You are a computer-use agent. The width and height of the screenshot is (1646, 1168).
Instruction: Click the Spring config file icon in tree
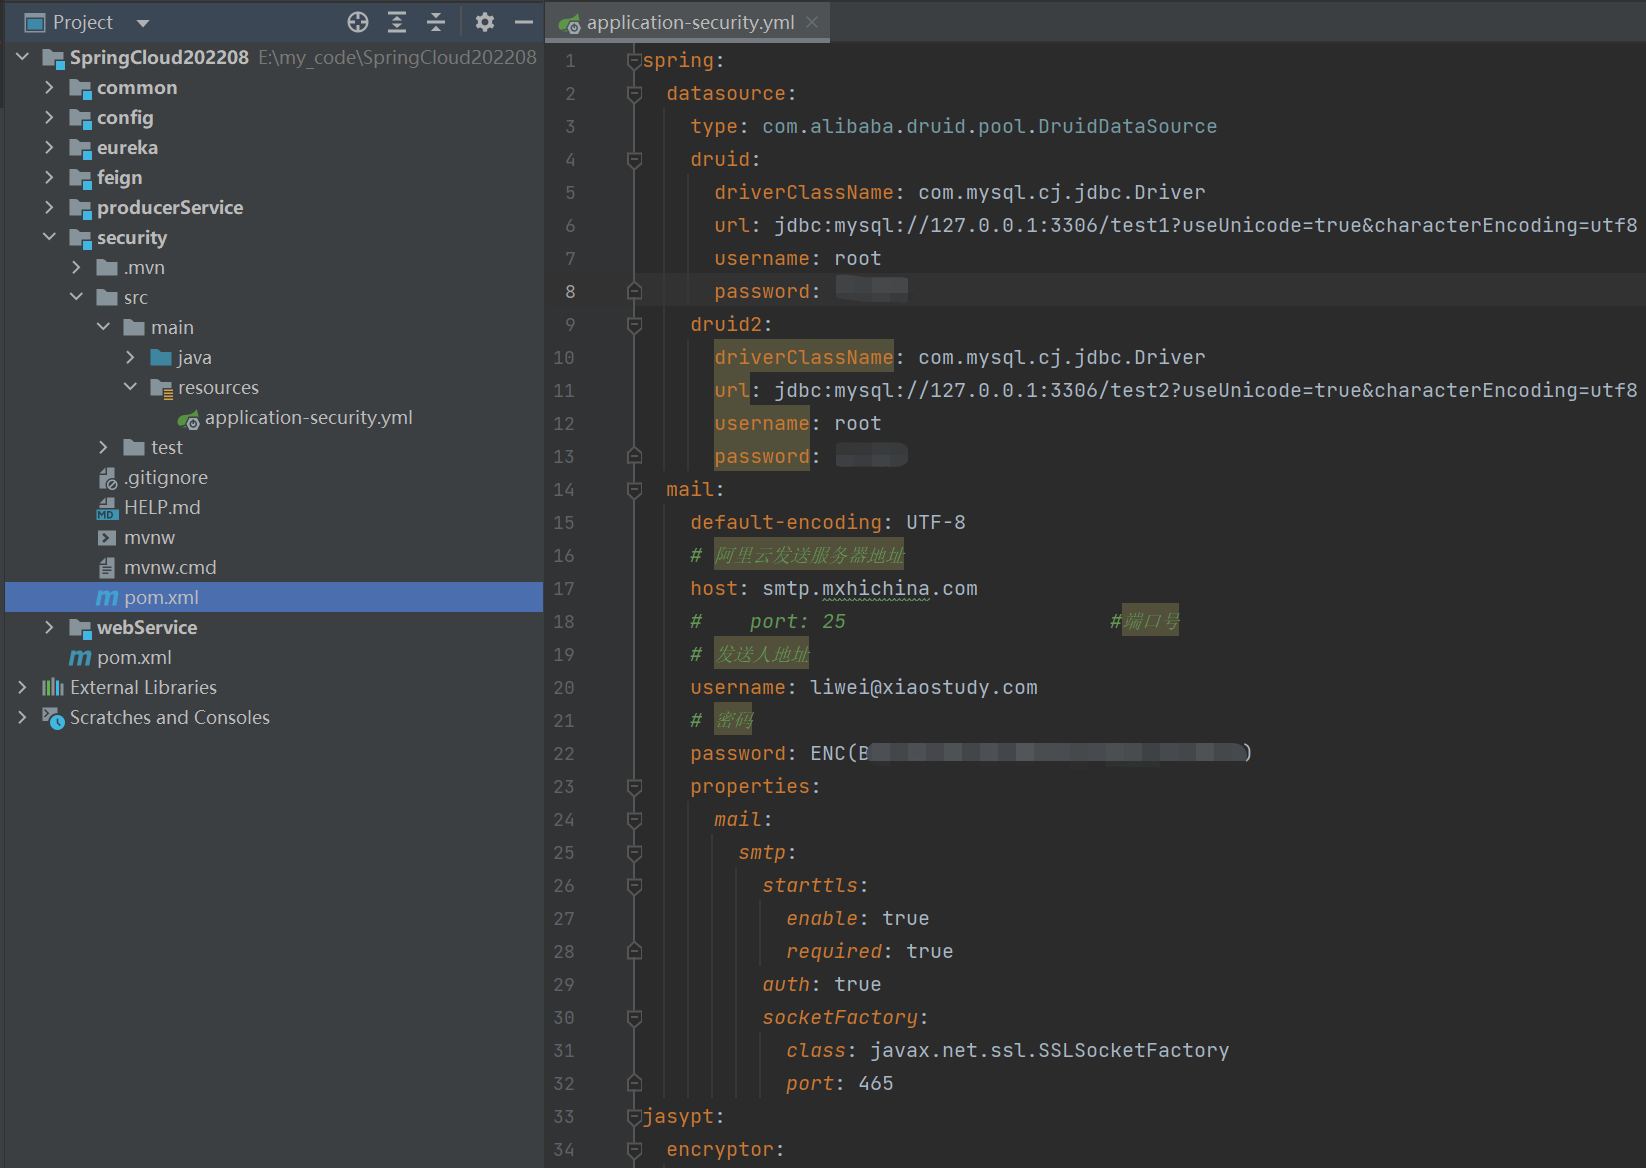point(188,418)
